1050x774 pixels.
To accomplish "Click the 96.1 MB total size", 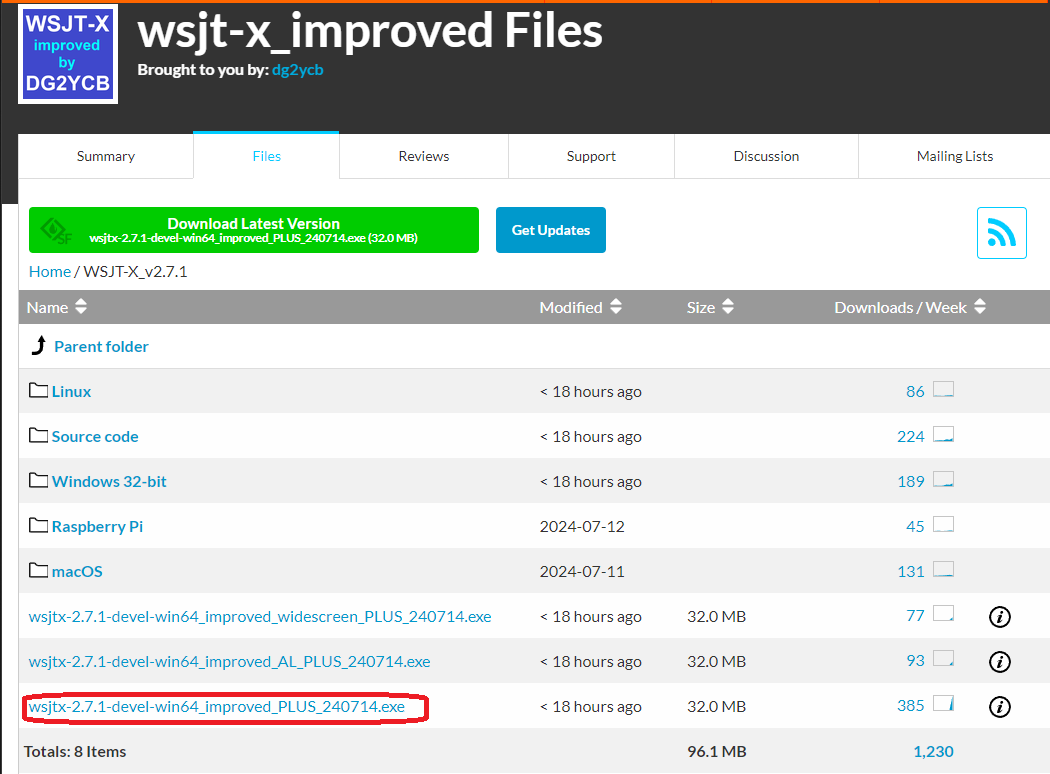I will 717,751.
